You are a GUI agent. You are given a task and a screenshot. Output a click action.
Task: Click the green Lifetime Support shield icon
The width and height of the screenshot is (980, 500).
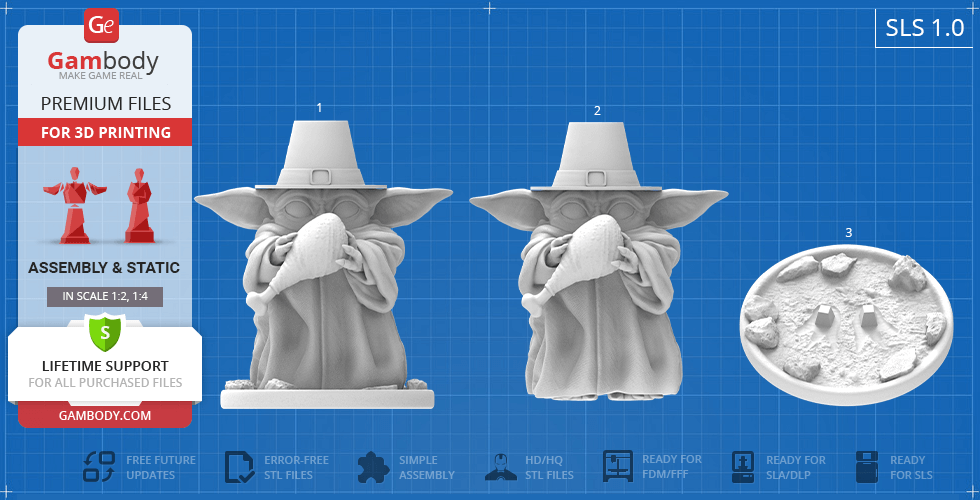pyautogui.click(x=104, y=330)
